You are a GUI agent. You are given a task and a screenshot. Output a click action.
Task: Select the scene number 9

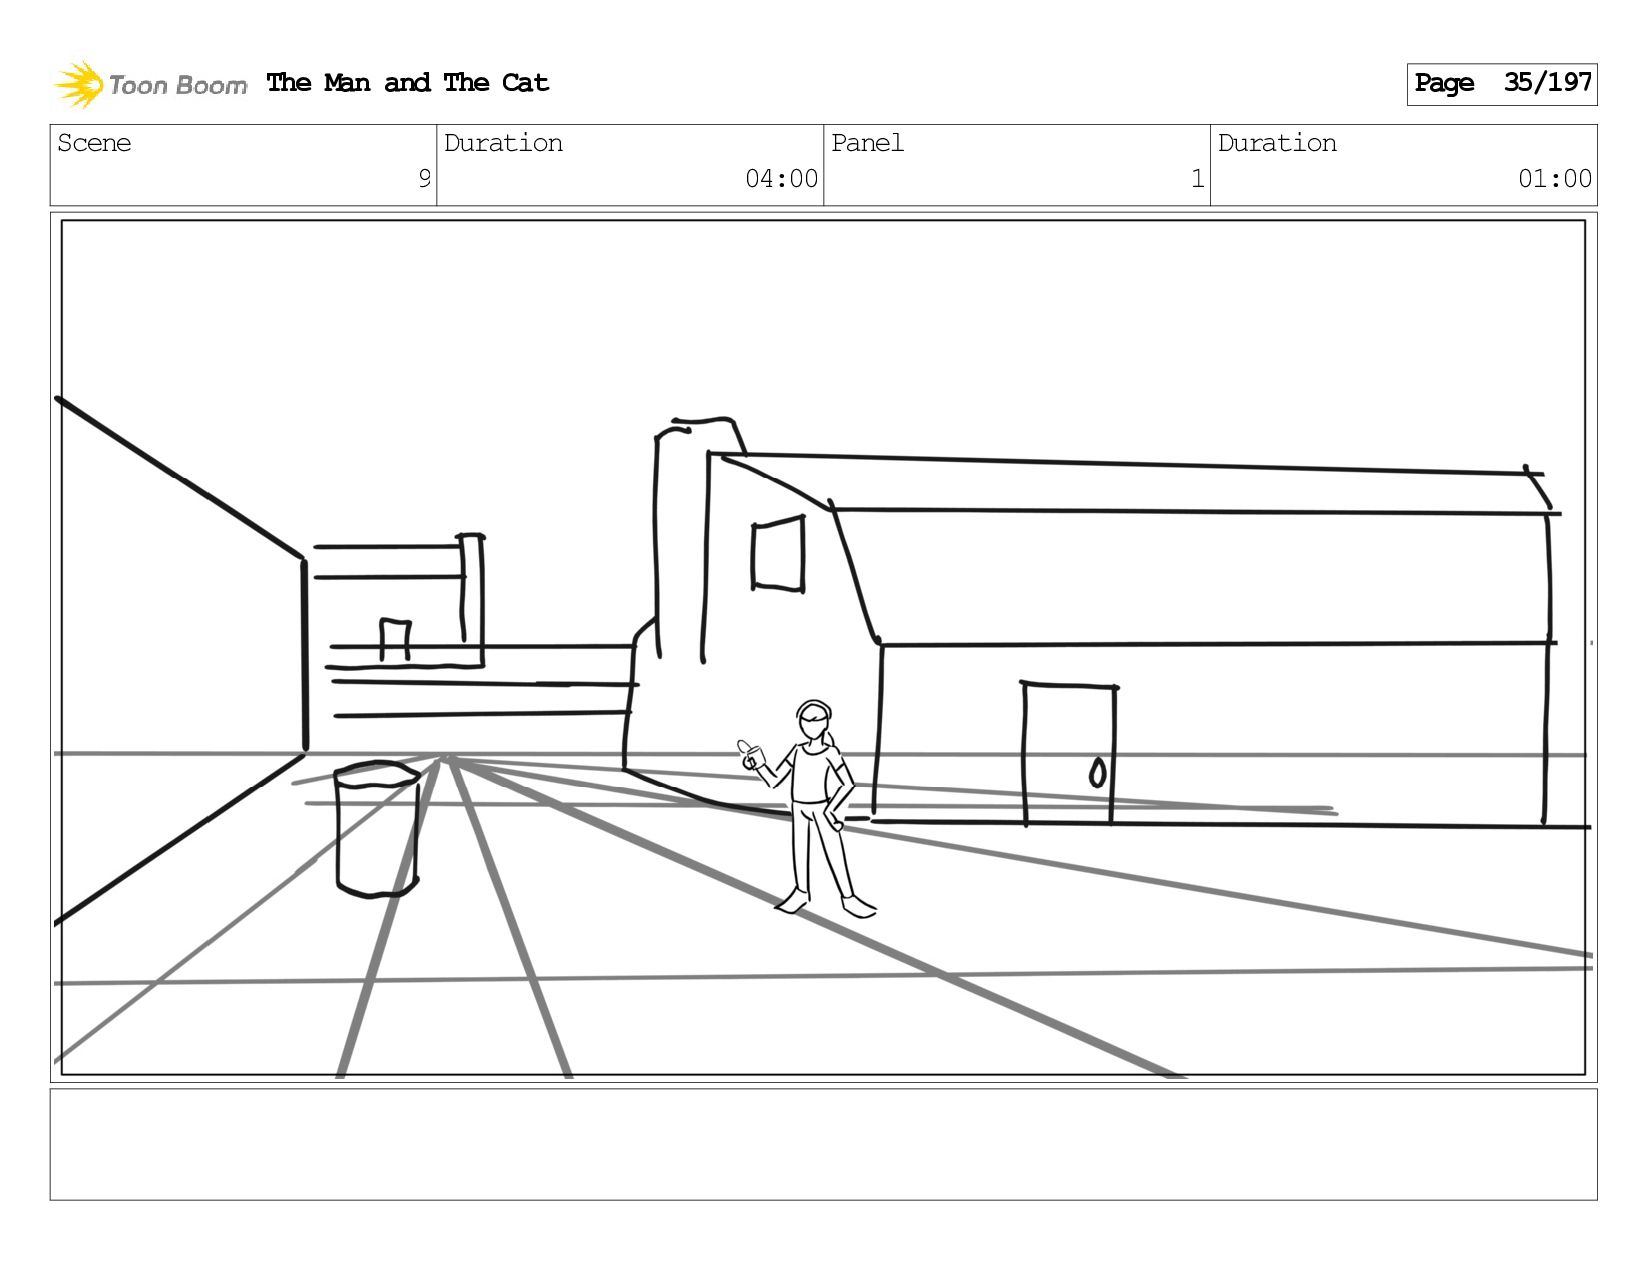coord(424,179)
